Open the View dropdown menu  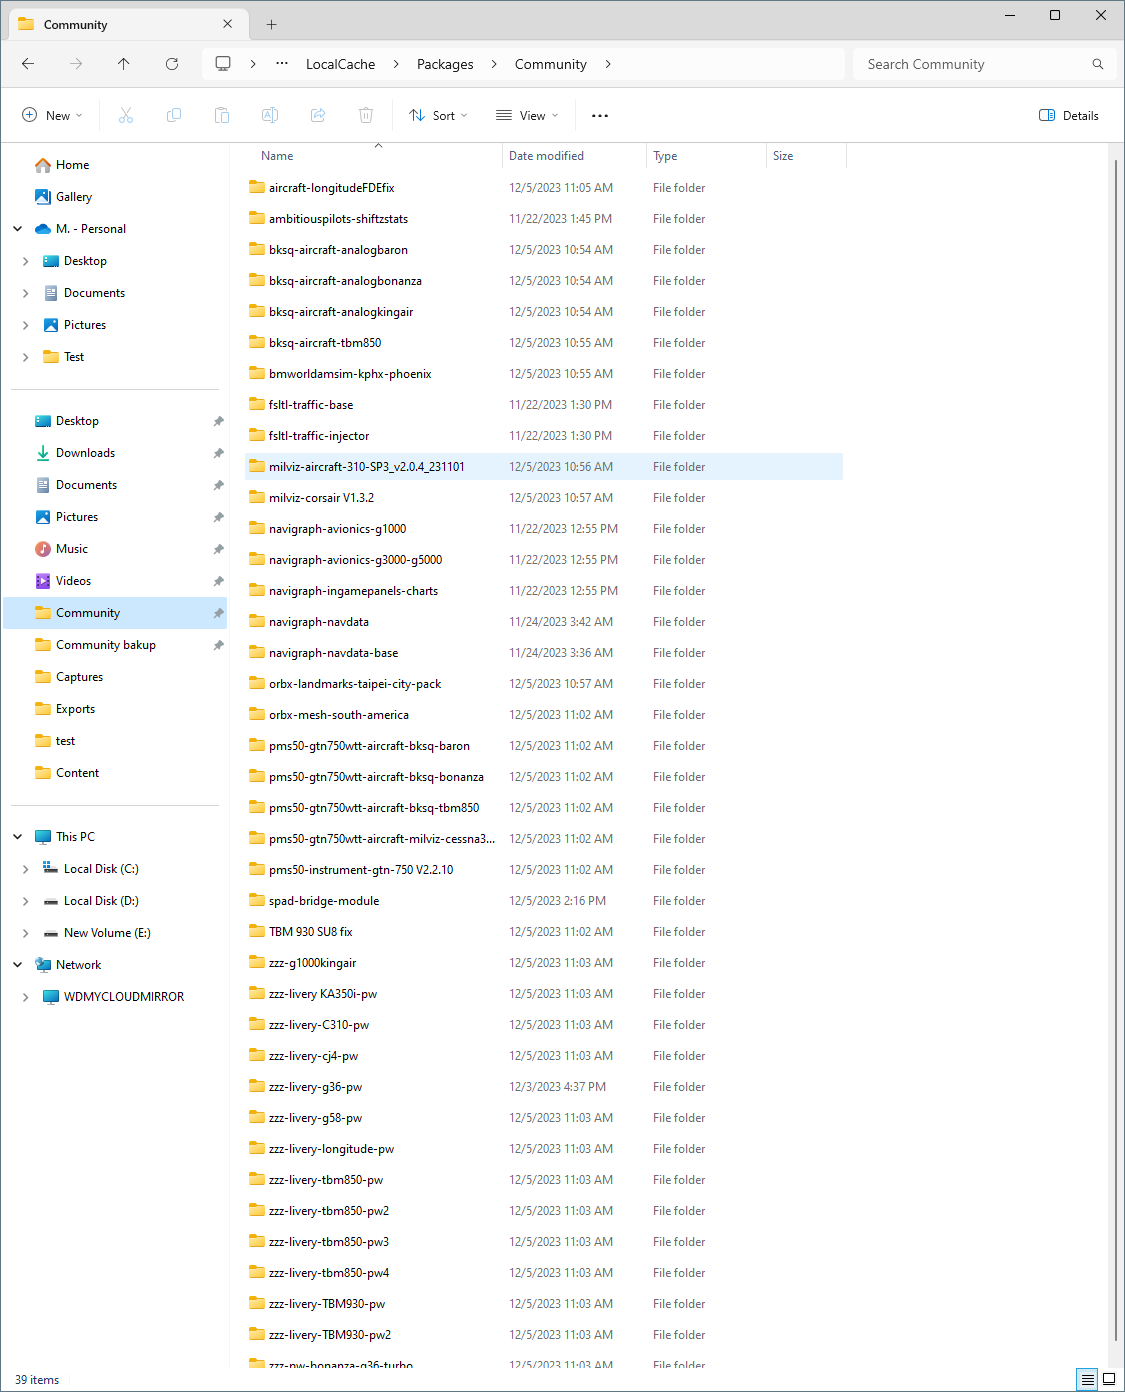527,116
